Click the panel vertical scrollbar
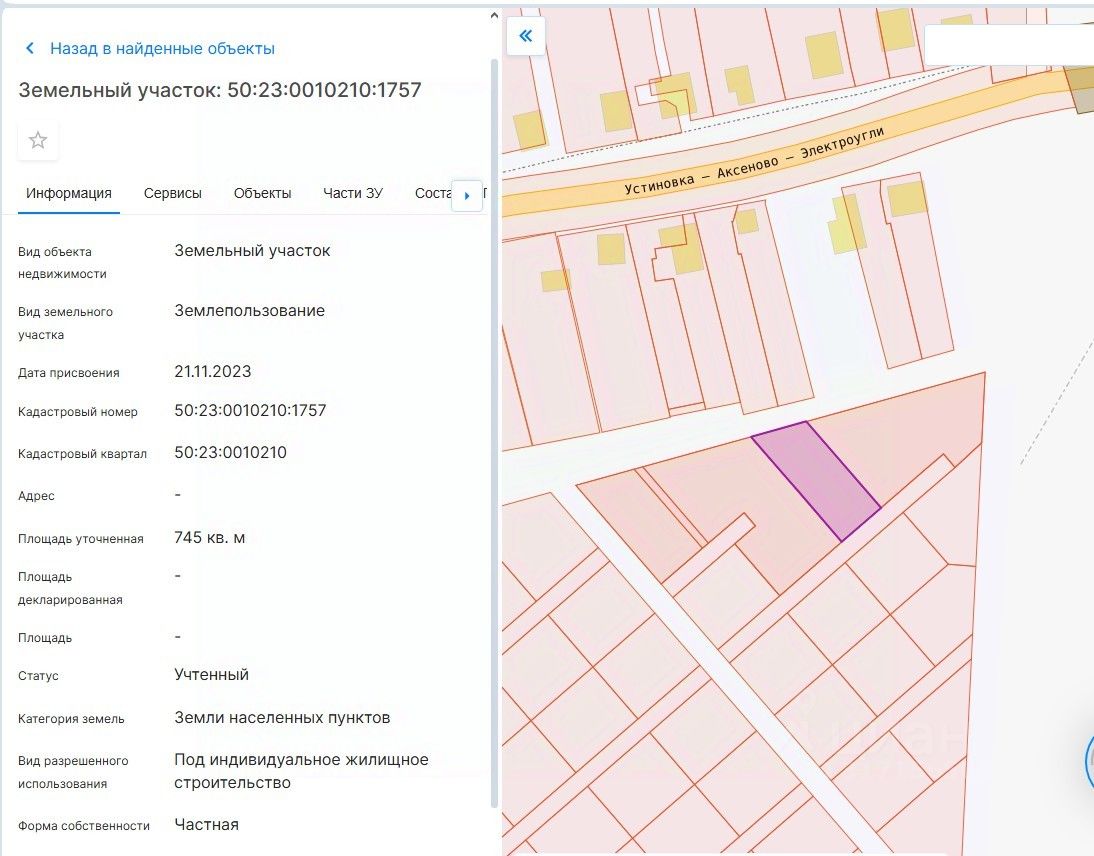The height and width of the screenshot is (856, 1094). (x=495, y=433)
